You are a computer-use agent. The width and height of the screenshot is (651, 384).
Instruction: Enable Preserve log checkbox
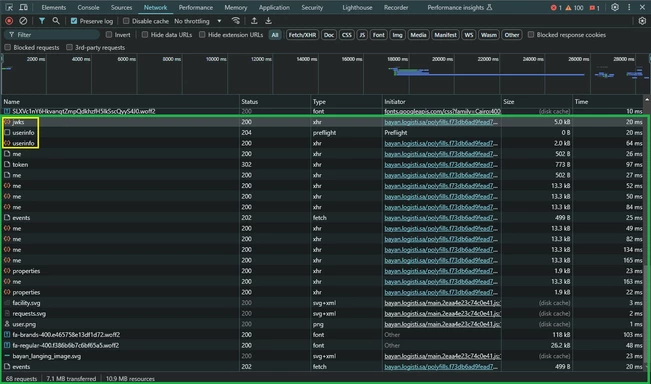point(74,21)
